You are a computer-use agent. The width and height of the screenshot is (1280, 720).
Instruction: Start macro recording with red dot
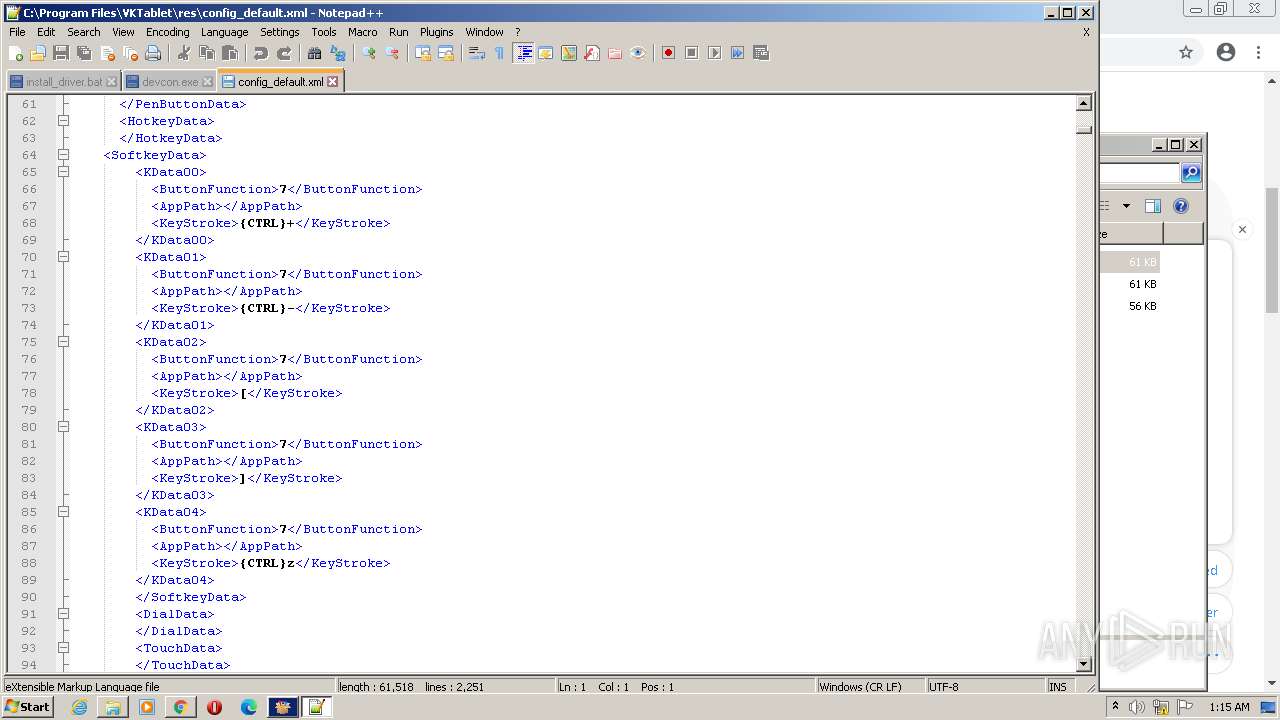click(x=668, y=53)
